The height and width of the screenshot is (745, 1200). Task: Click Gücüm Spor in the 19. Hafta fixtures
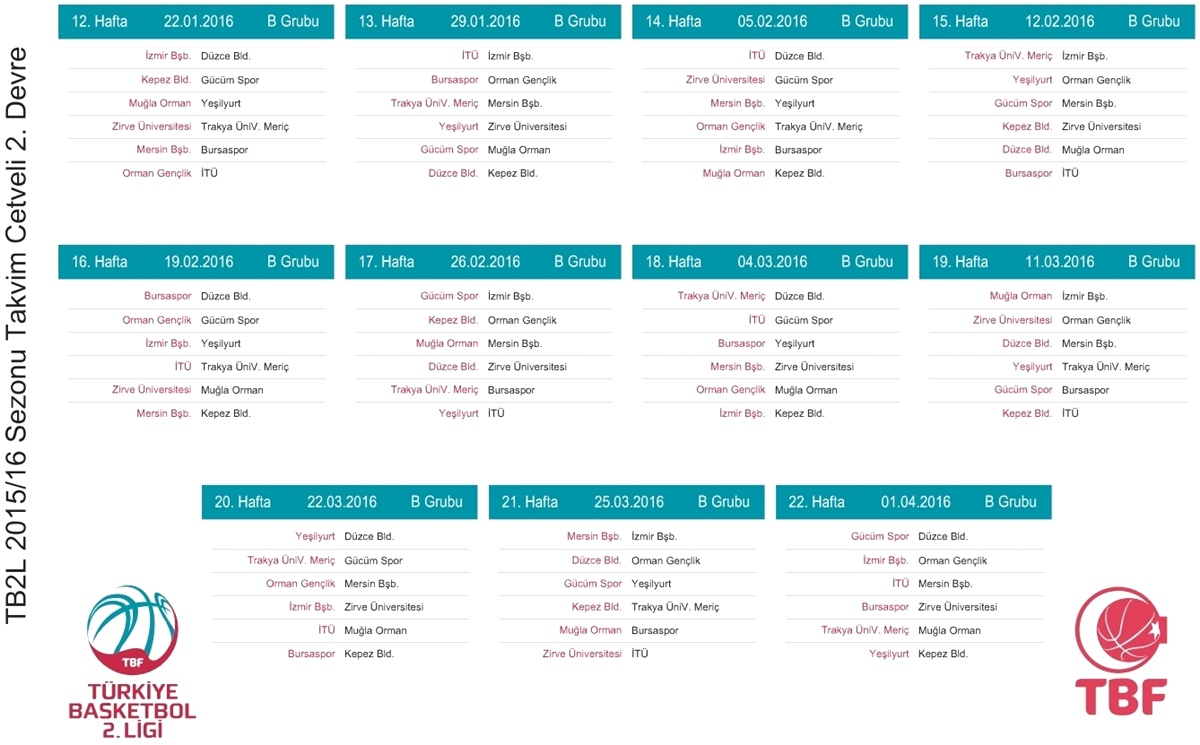point(1023,390)
